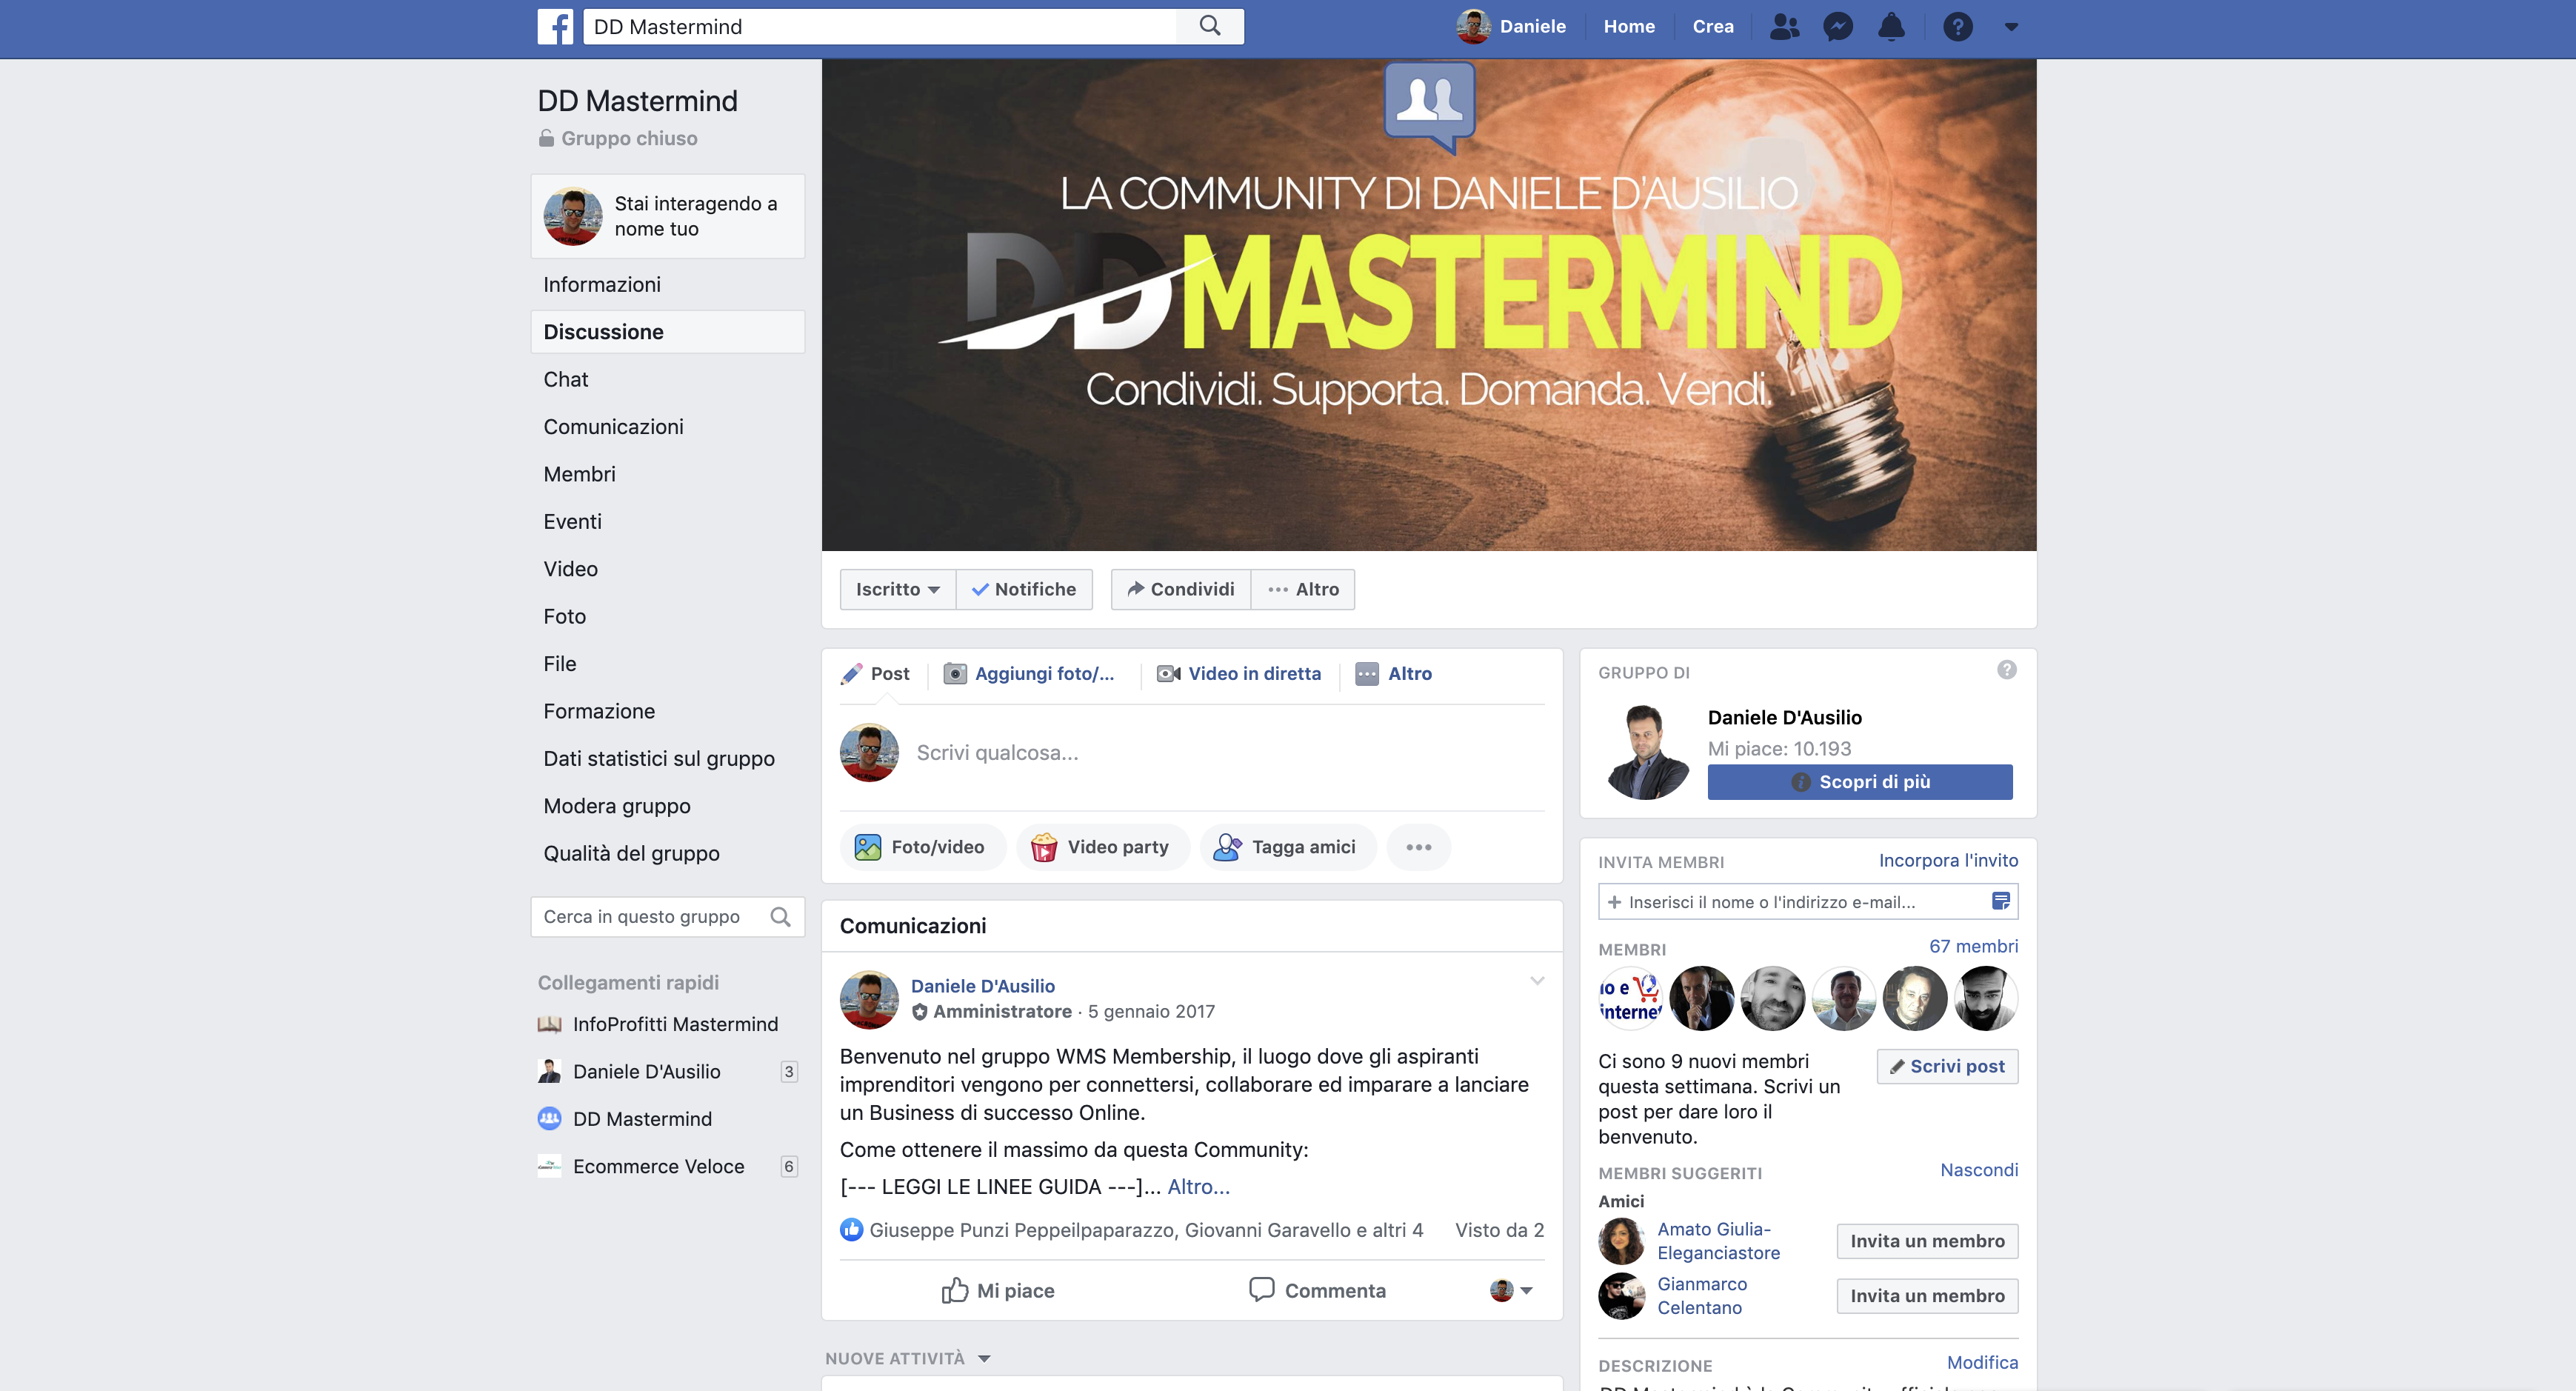Click Incorpora l'invito link
The image size is (2576, 1391).
pos(1947,861)
